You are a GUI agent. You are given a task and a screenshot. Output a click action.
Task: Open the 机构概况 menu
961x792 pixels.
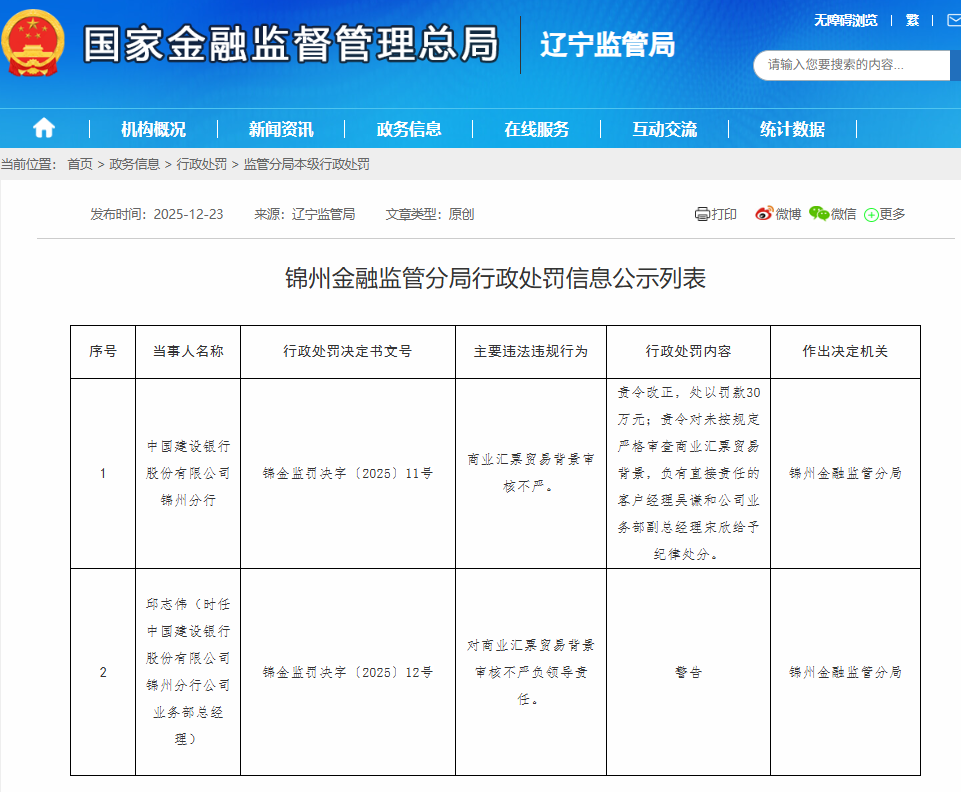153,129
